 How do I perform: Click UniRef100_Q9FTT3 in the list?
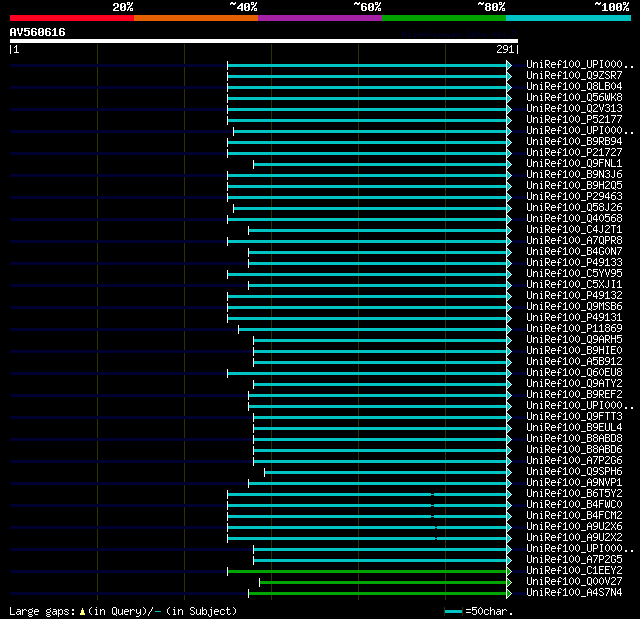[x=574, y=417]
